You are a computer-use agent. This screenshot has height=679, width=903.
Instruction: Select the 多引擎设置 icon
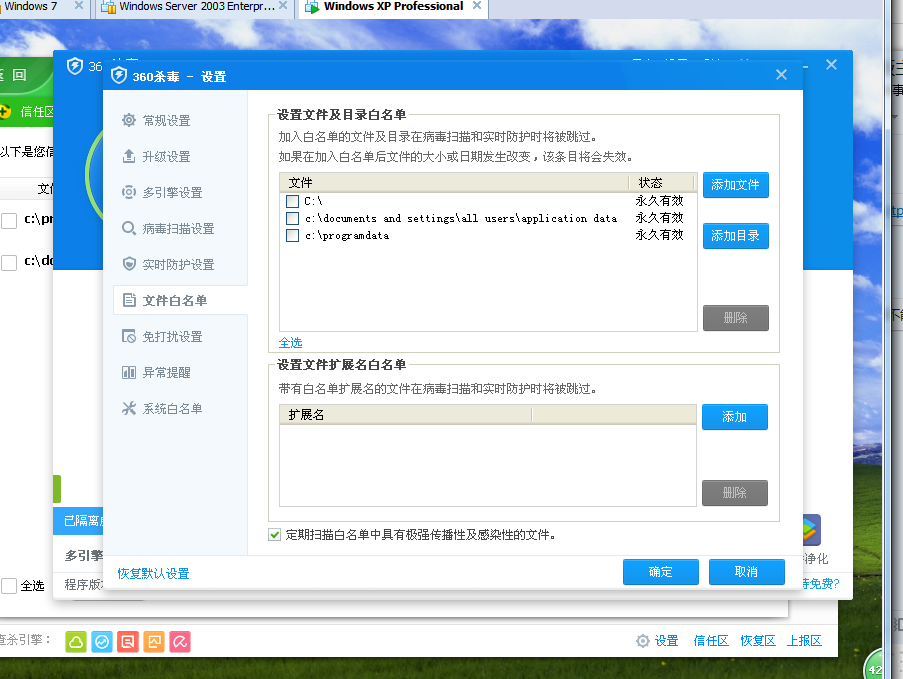129,192
